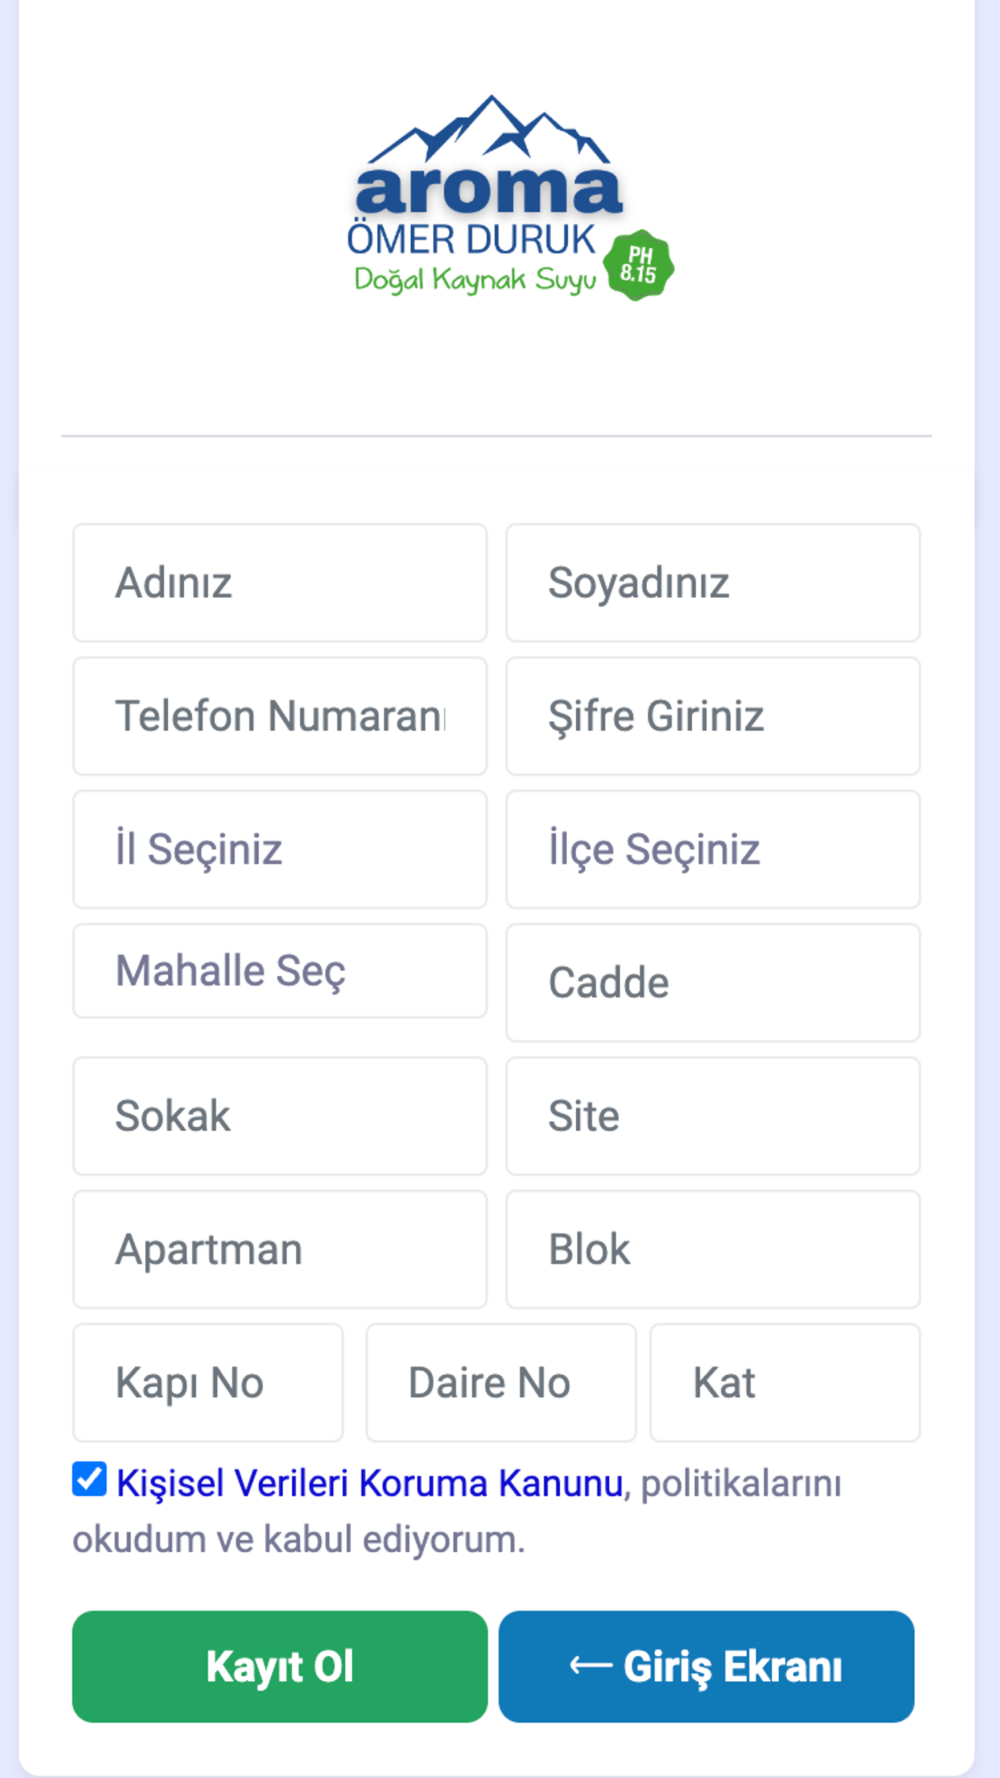1000x1778 pixels.
Task: Click the PH 8.15 green badge
Action: point(639,266)
